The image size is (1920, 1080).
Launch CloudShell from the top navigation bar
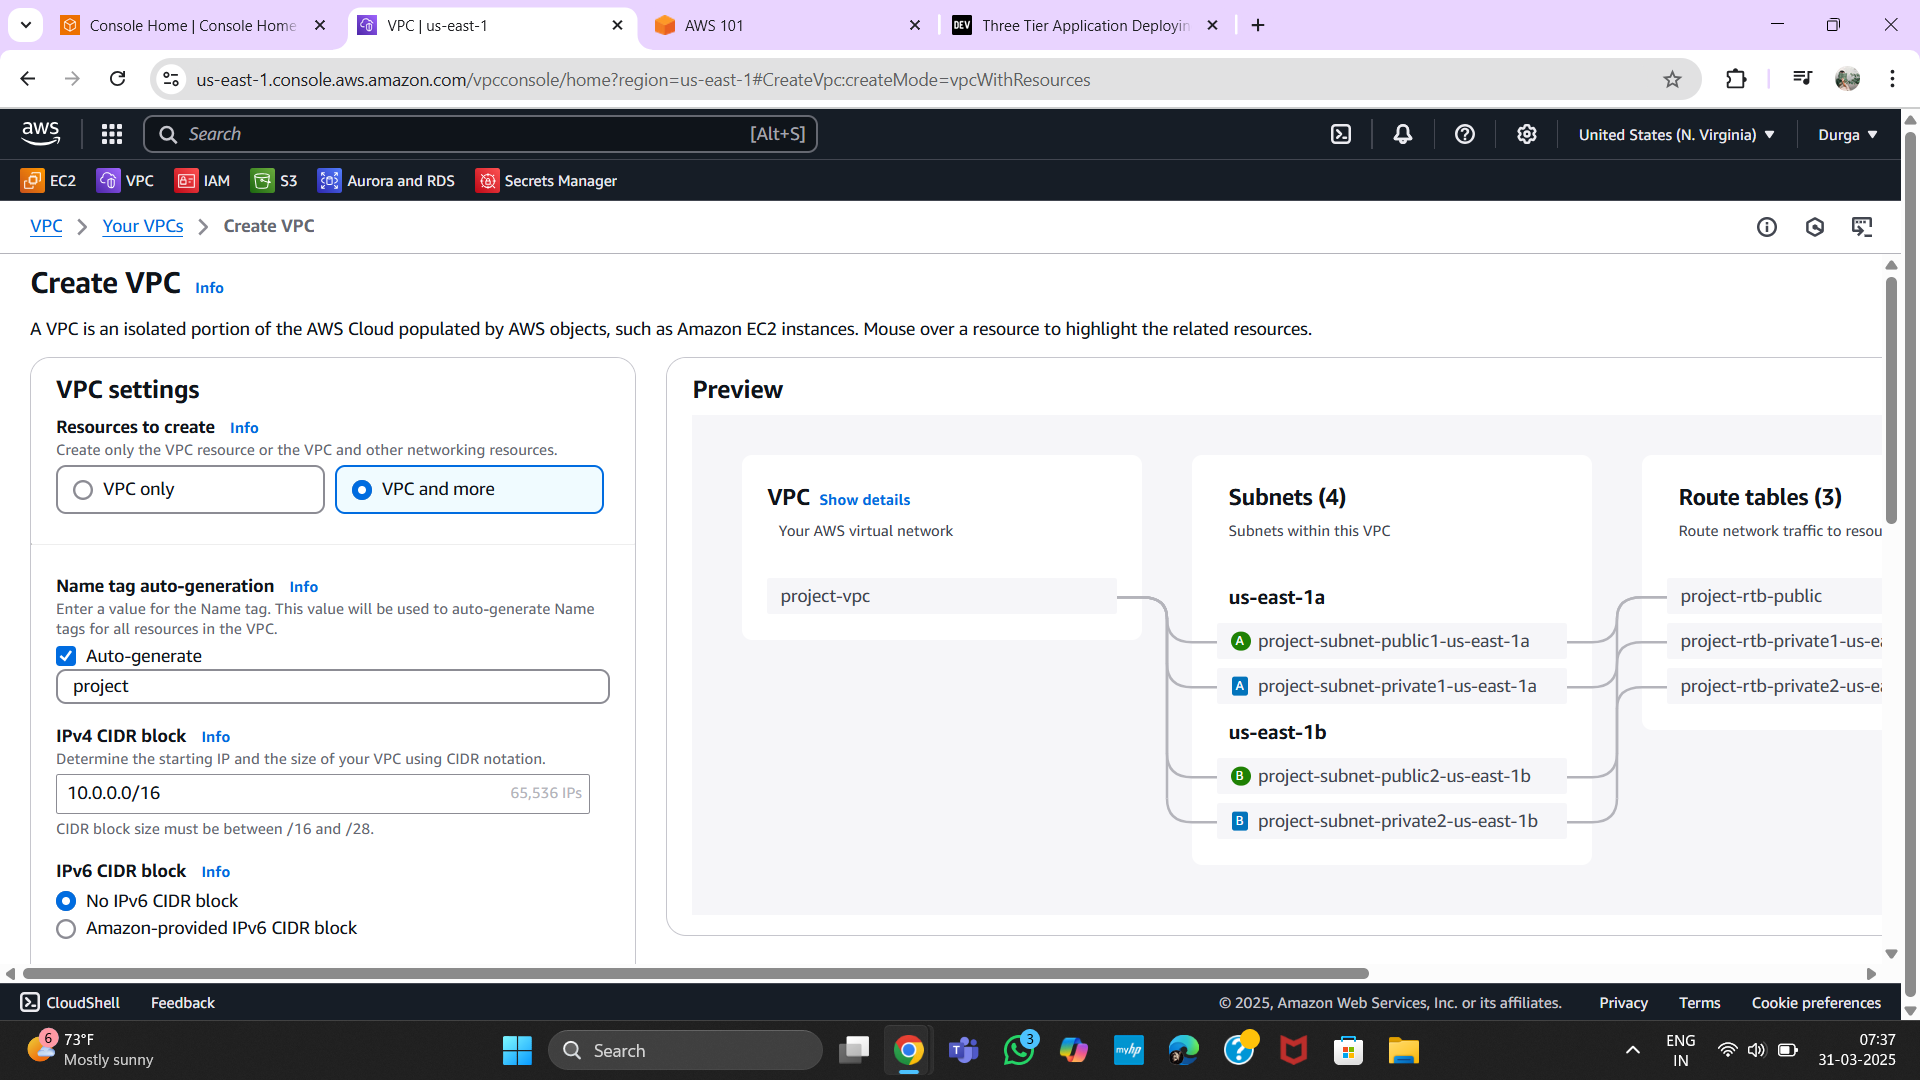1341,134
